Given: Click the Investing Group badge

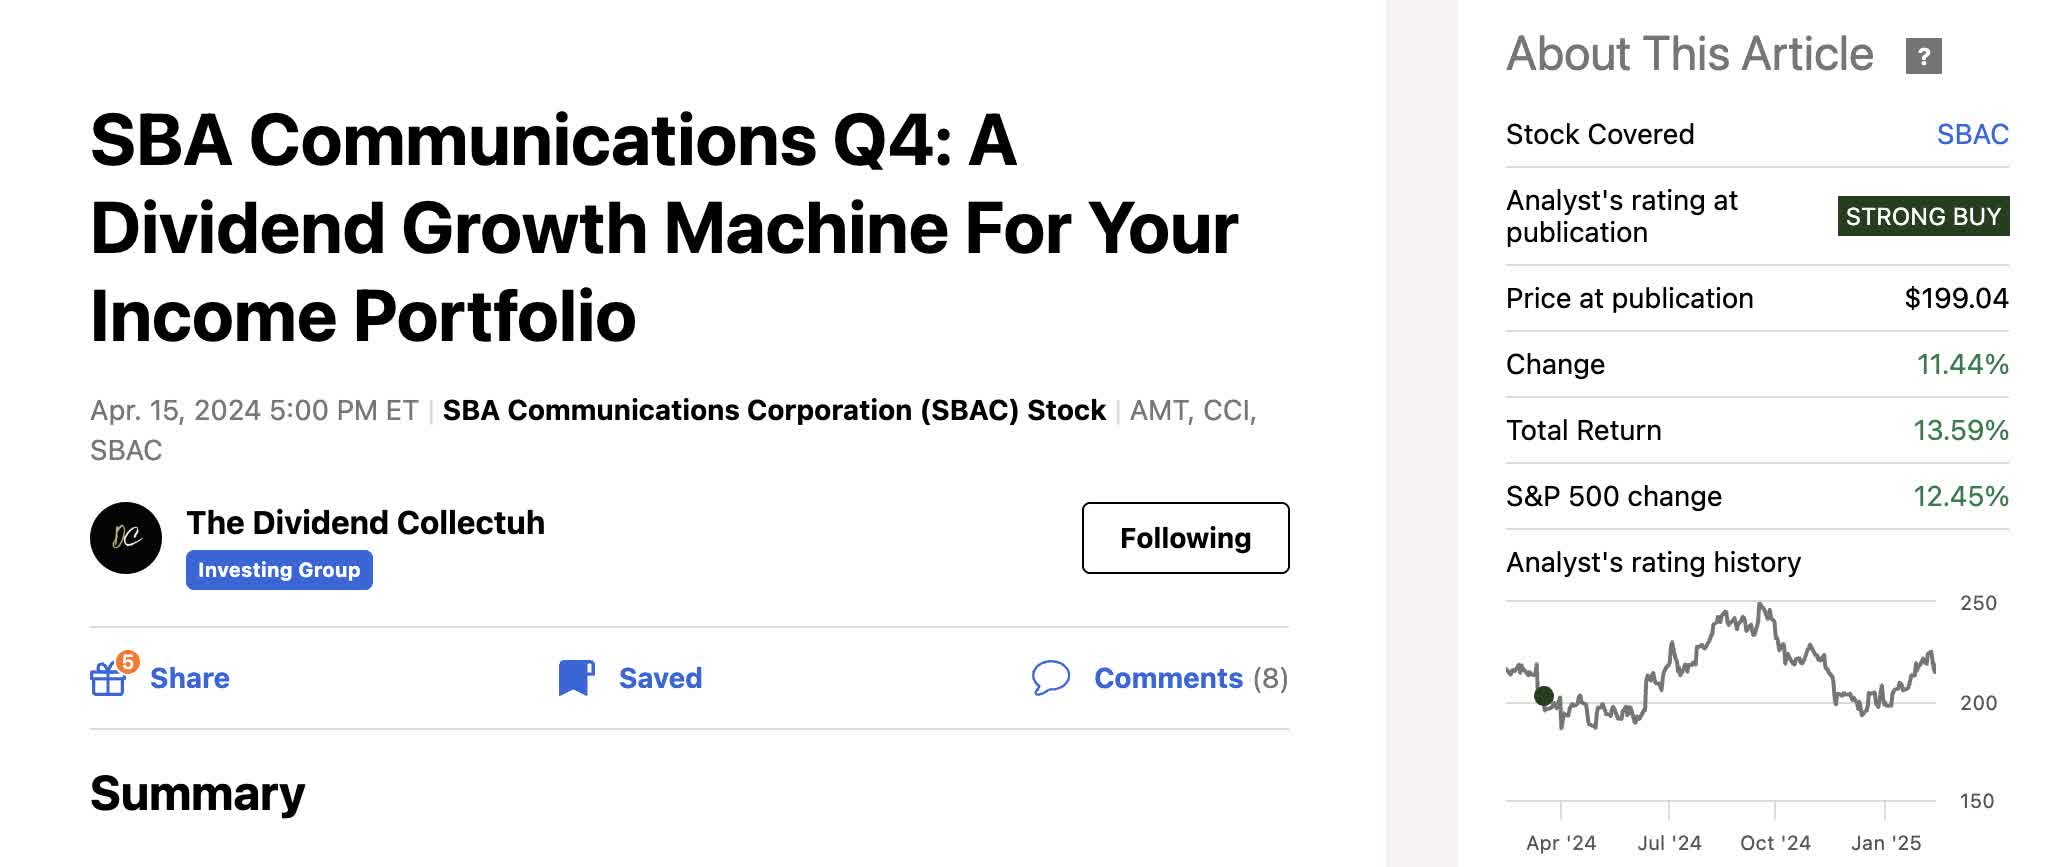Looking at the screenshot, I should tap(279, 570).
